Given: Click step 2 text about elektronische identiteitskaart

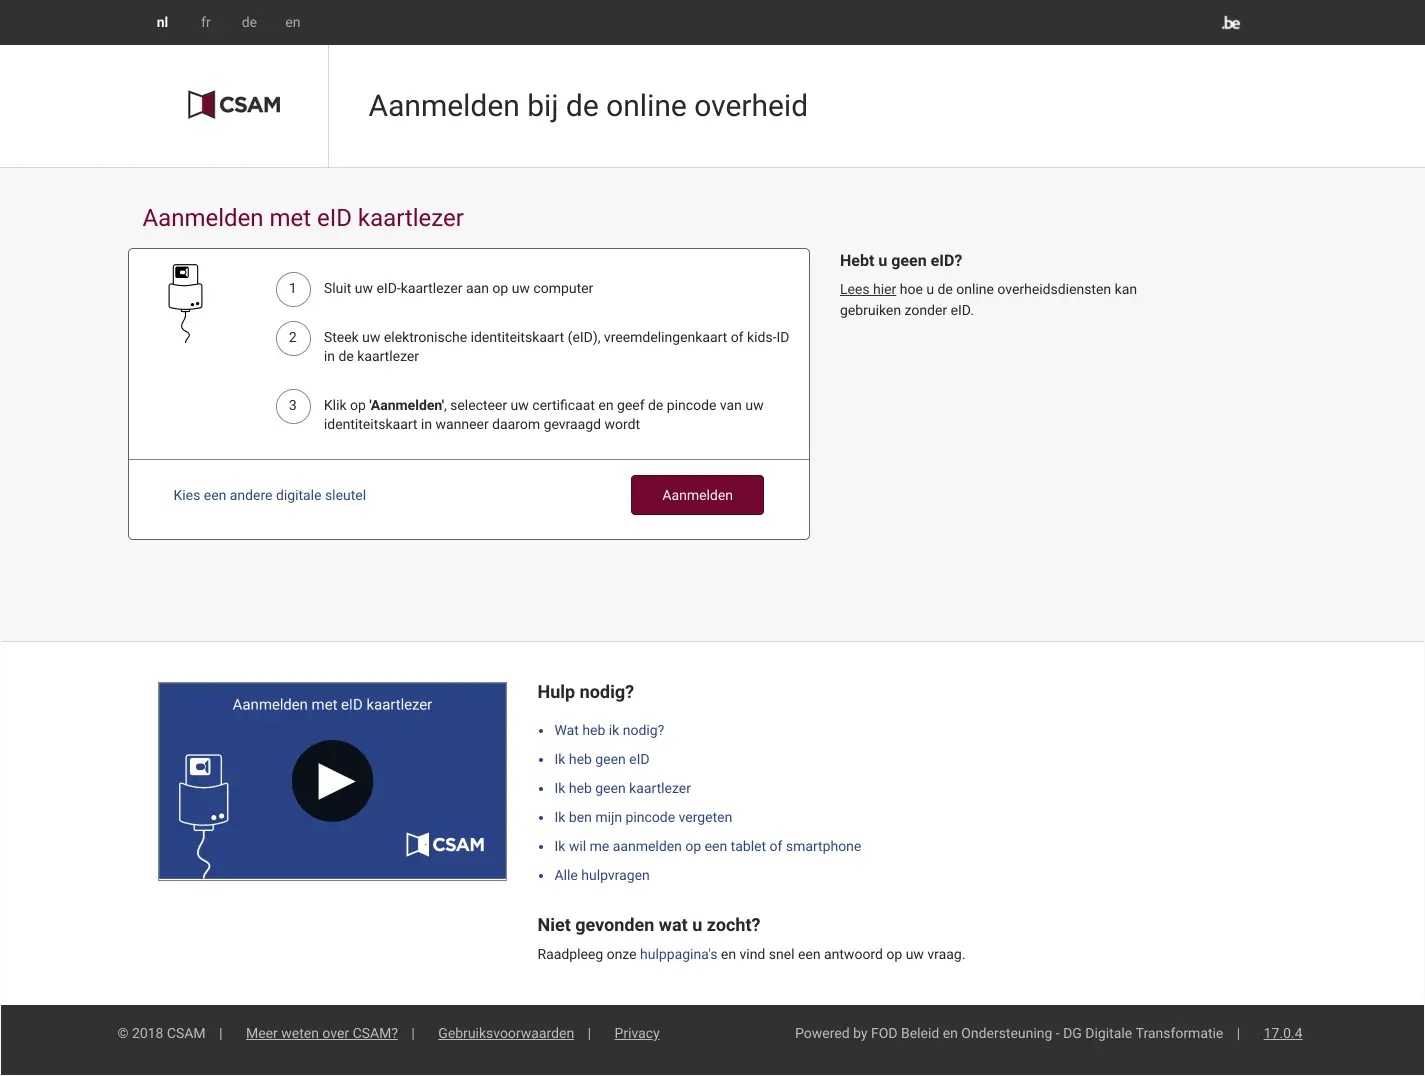Looking at the screenshot, I should coord(557,346).
